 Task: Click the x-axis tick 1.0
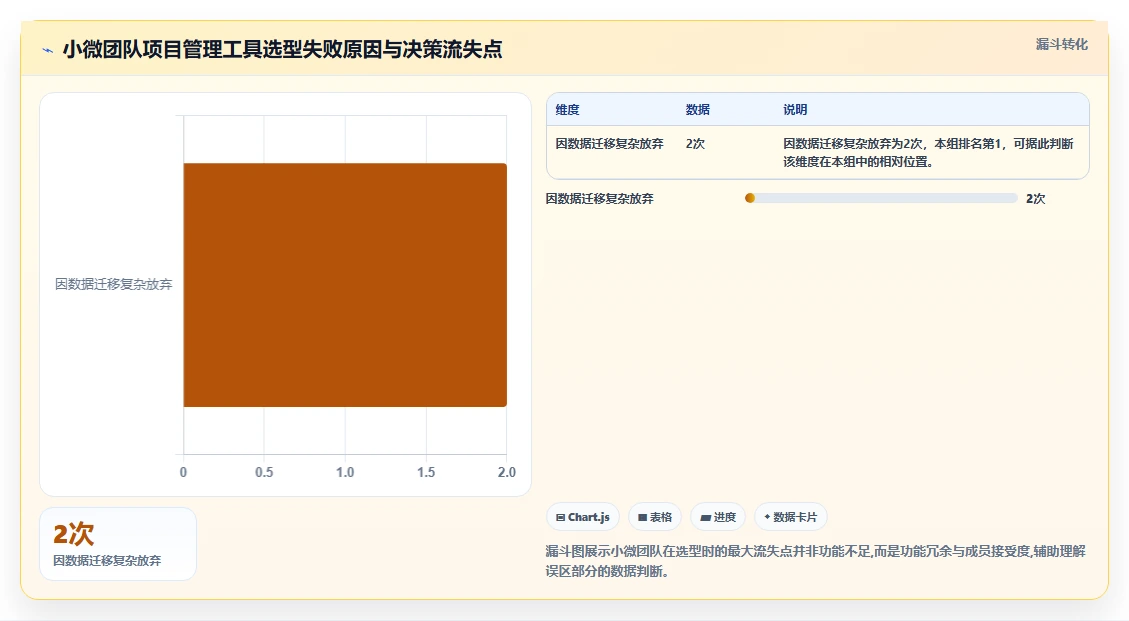click(x=345, y=472)
